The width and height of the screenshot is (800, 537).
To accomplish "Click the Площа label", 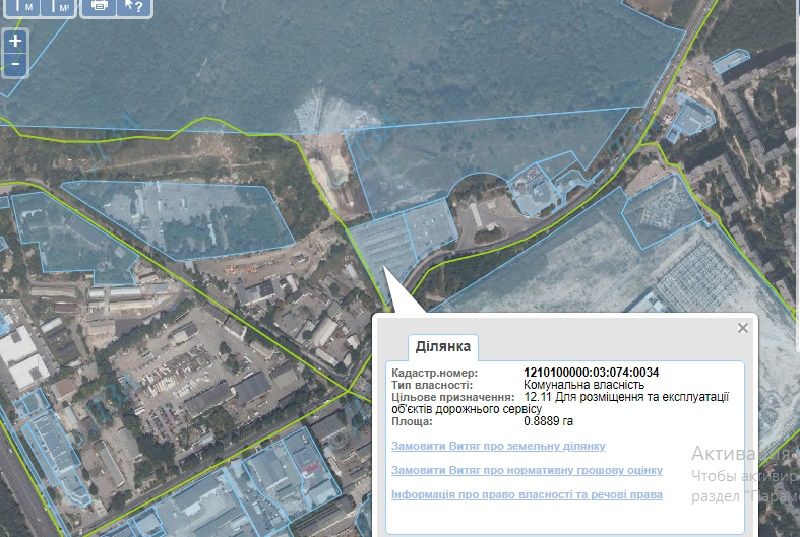I will tap(411, 421).
